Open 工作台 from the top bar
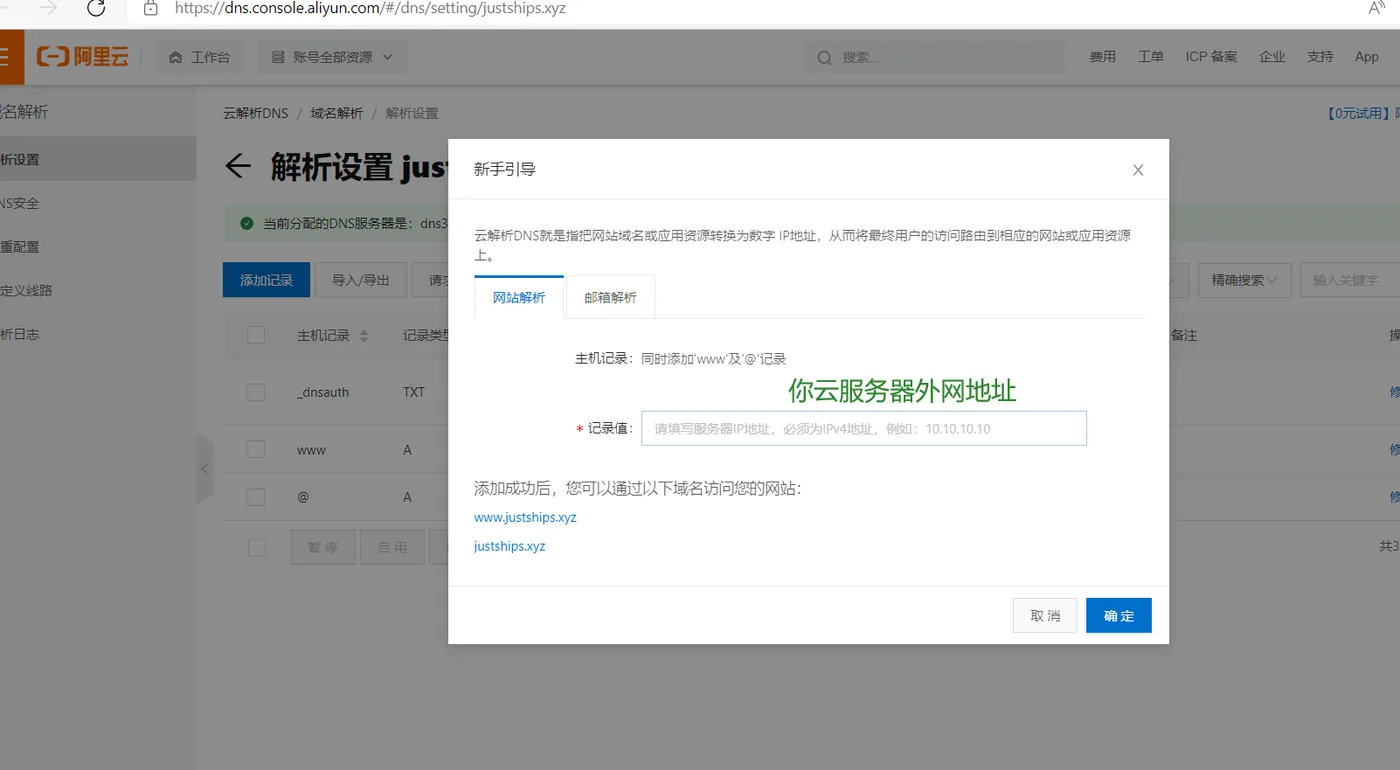The height and width of the screenshot is (770, 1400). [200, 57]
